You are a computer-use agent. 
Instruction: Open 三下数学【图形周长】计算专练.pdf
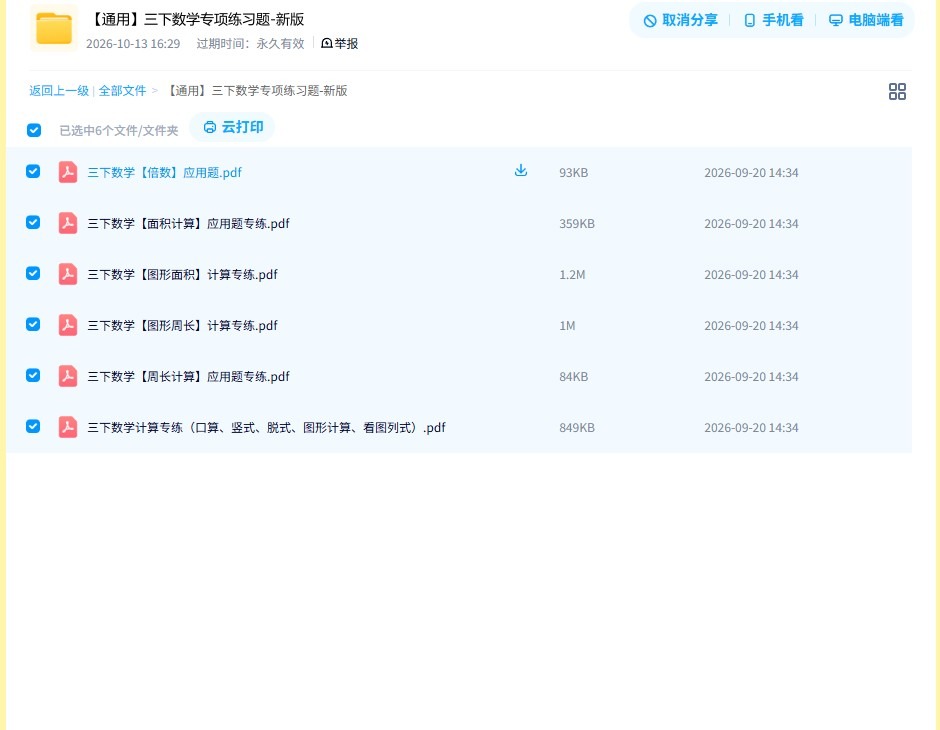coord(182,325)
